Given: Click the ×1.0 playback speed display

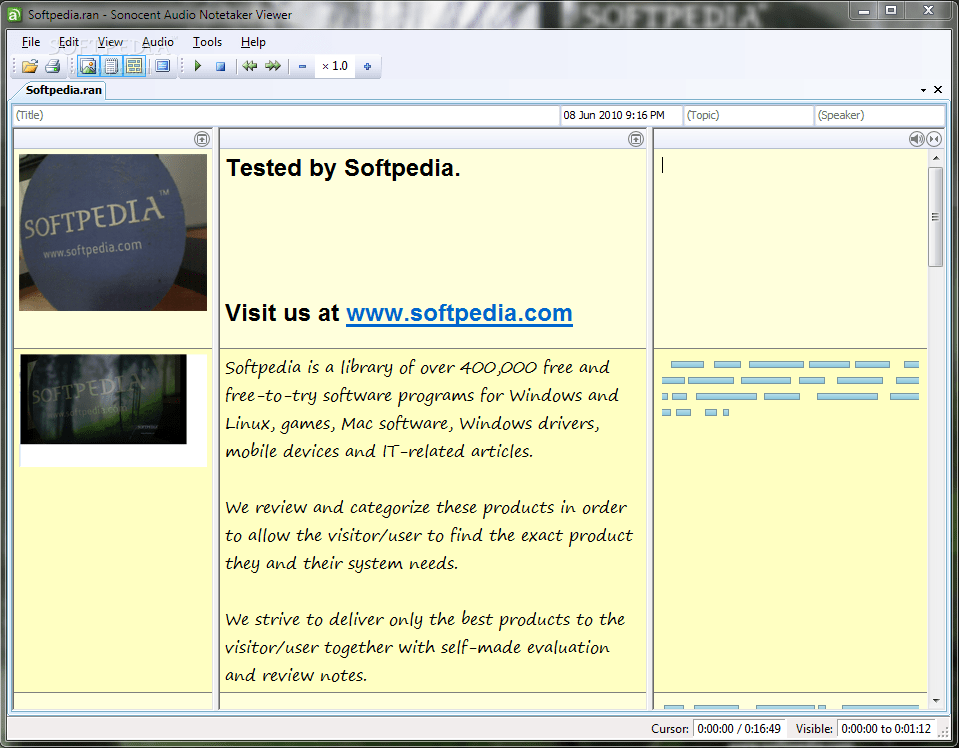Looking at the screenshot, I should click(334, 66).
